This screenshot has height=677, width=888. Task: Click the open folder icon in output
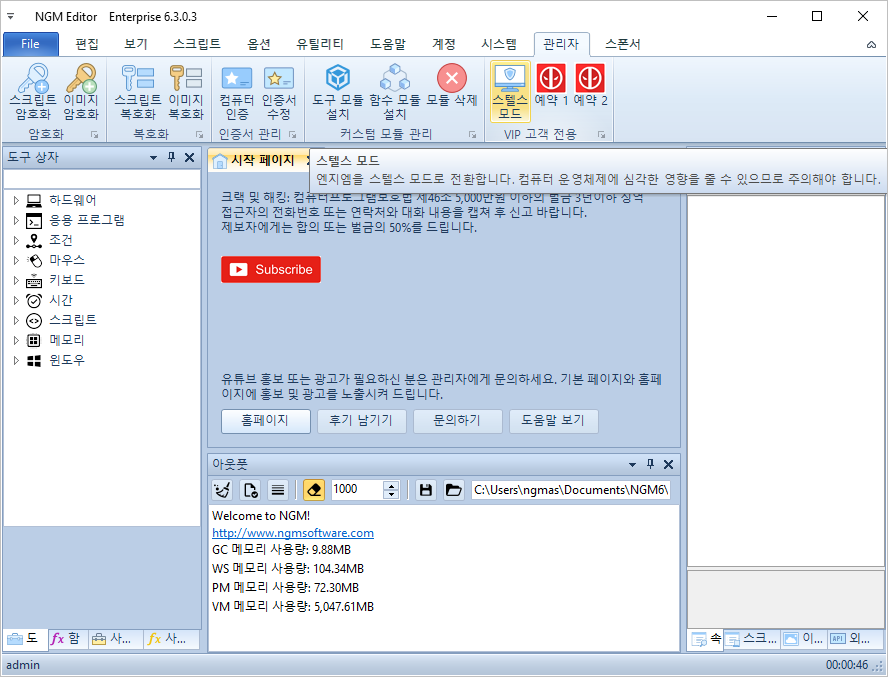pyautogui.click(x=454, y=490)
